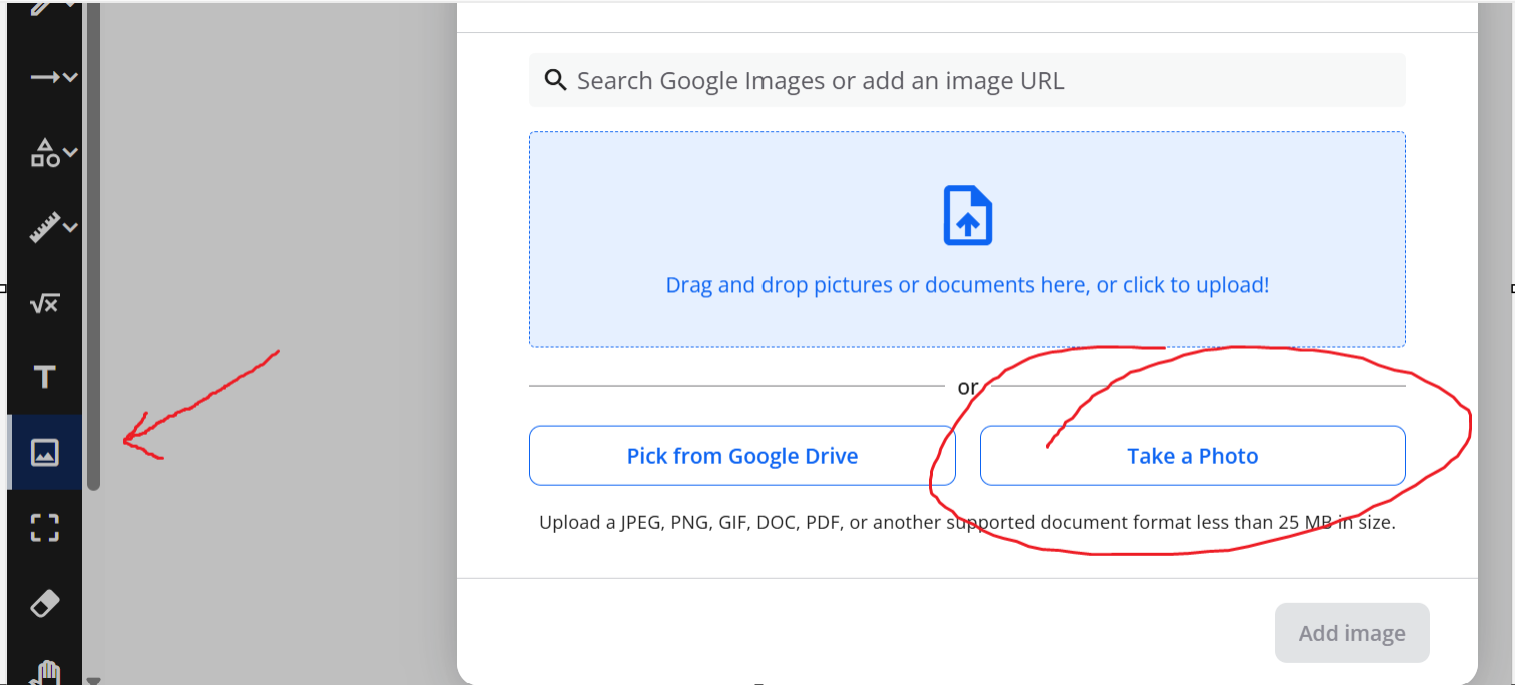Click the search magnifier icon

click(x=555, y=80)
